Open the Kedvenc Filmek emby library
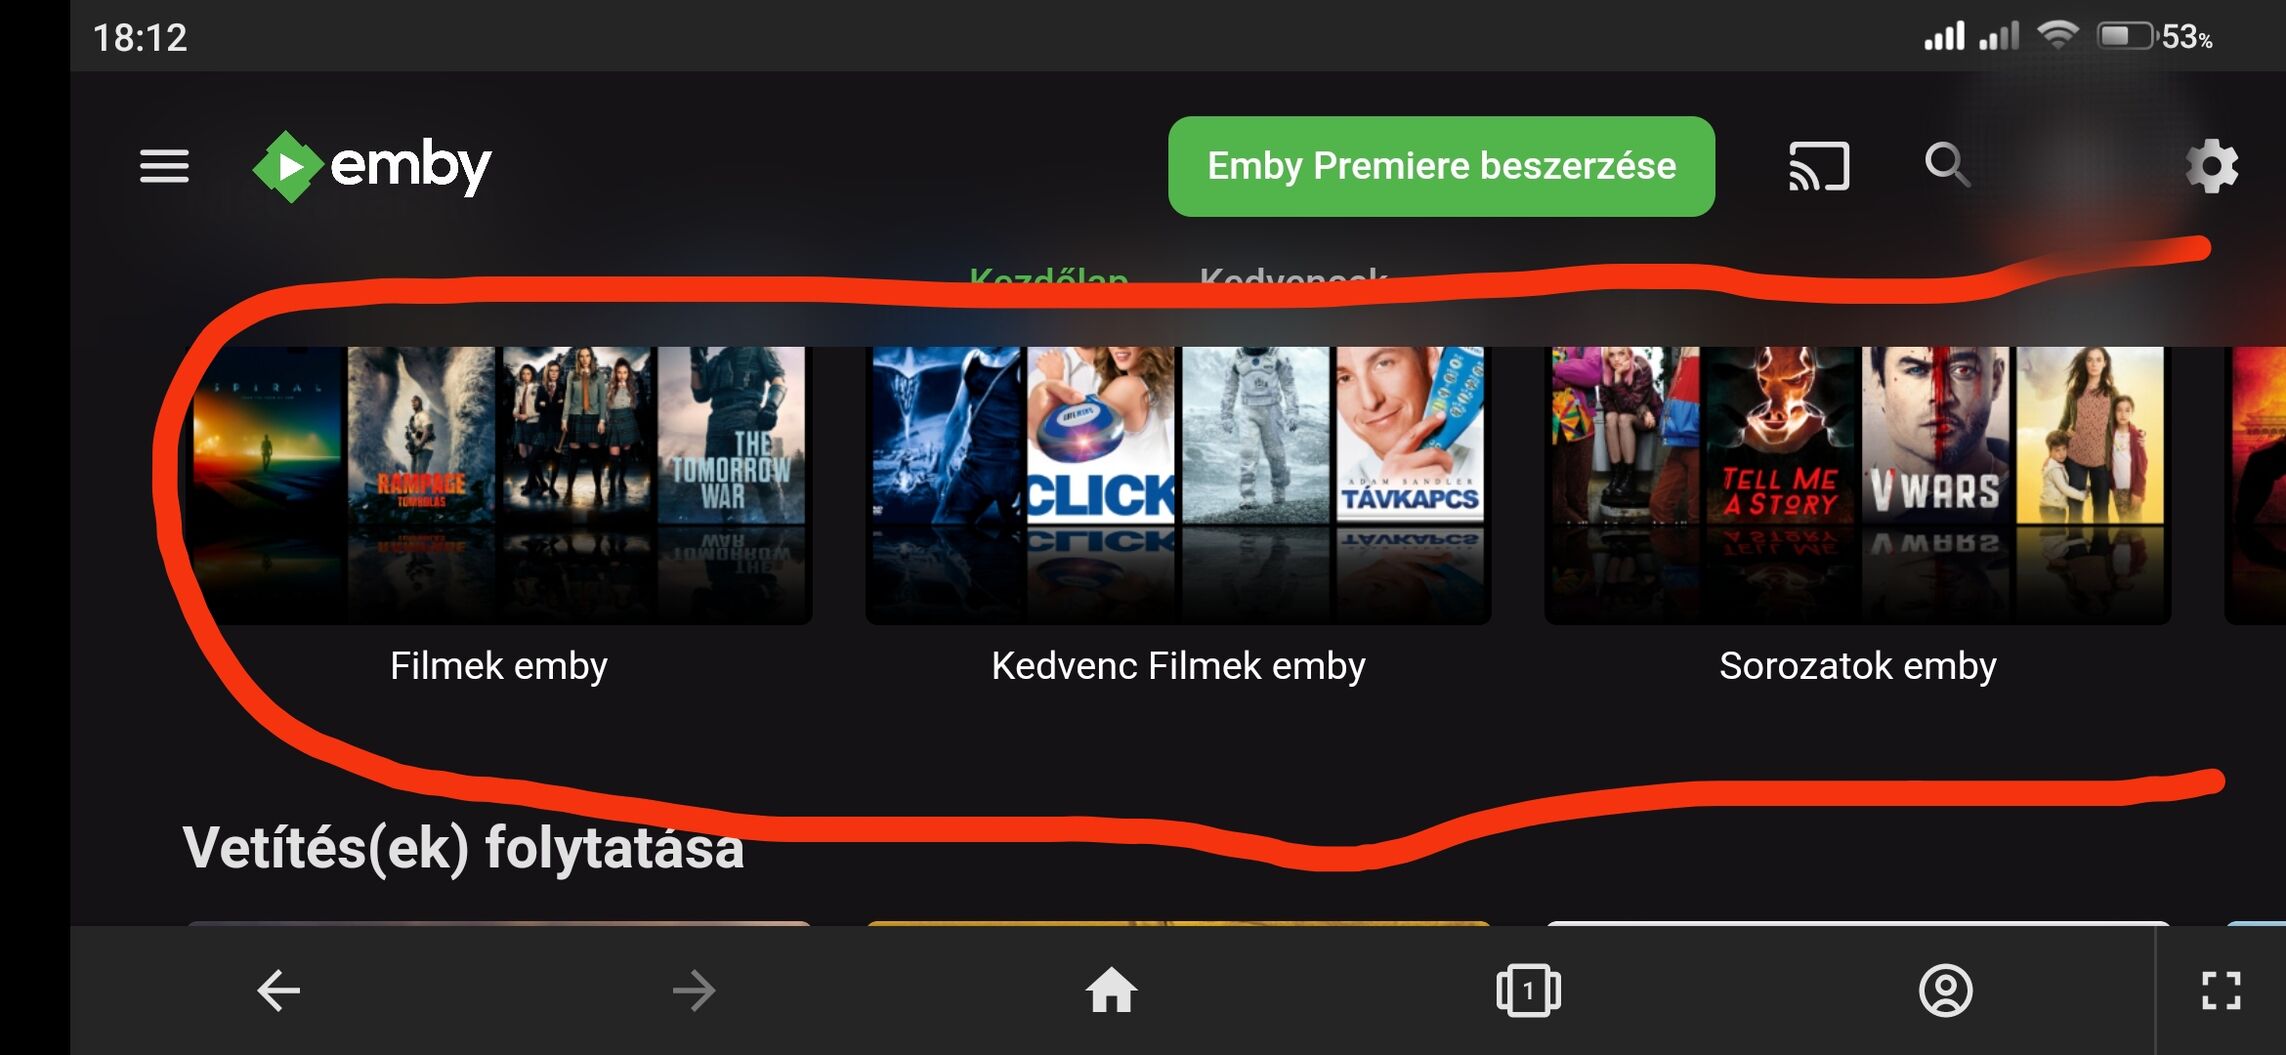The image size is (2286, 1055). tap(1178, 485)
